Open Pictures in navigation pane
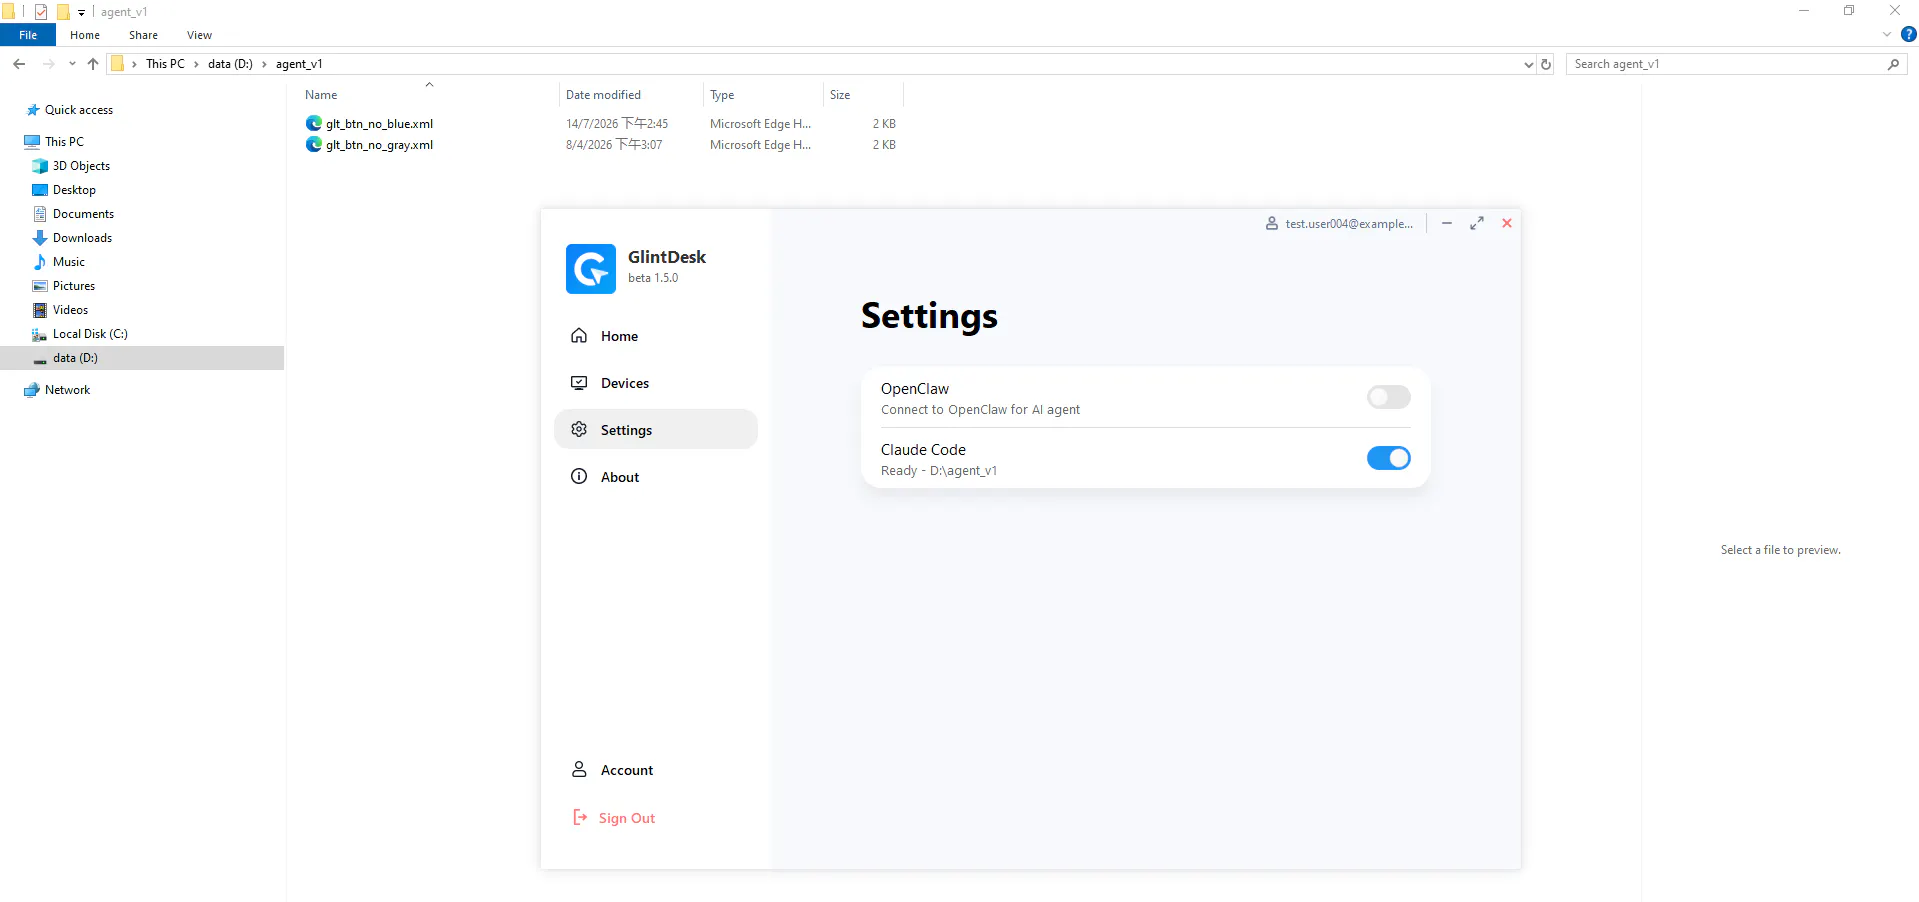 click(73, 286)
